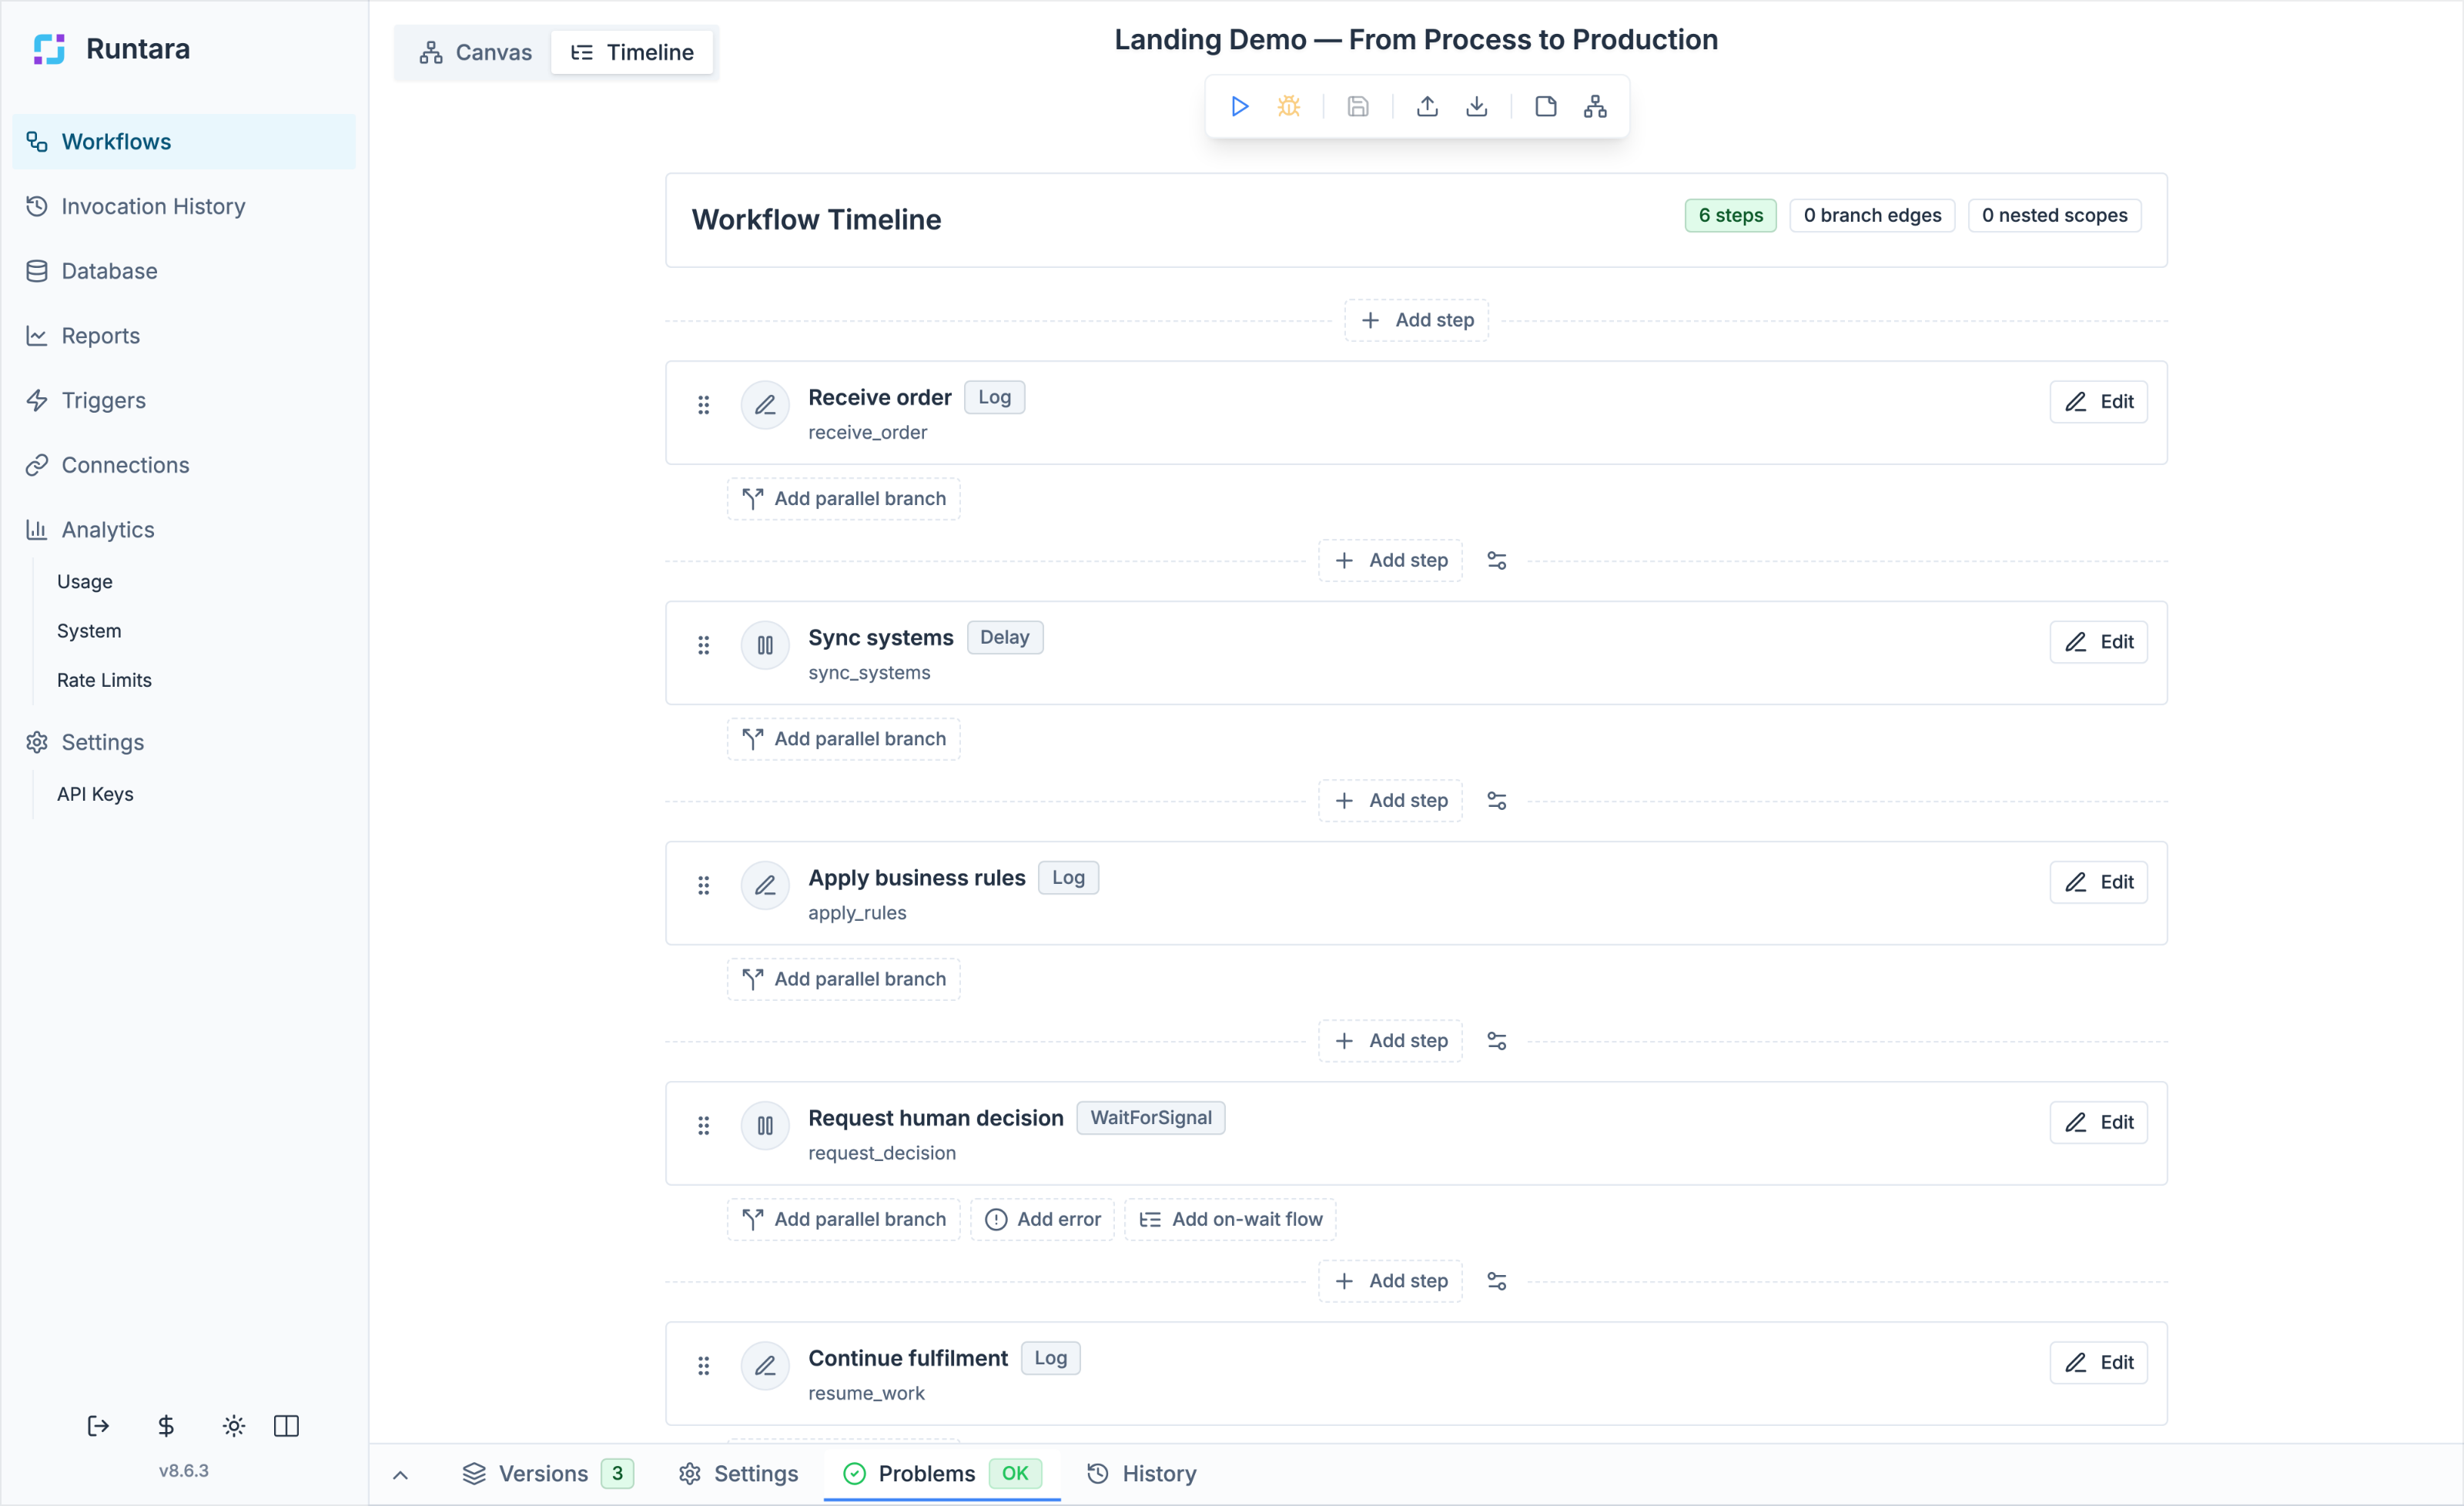Open edge options icon after Request human decision
Viewport: 2464px width, 1506px height.
click(x=1497, y=1281)
